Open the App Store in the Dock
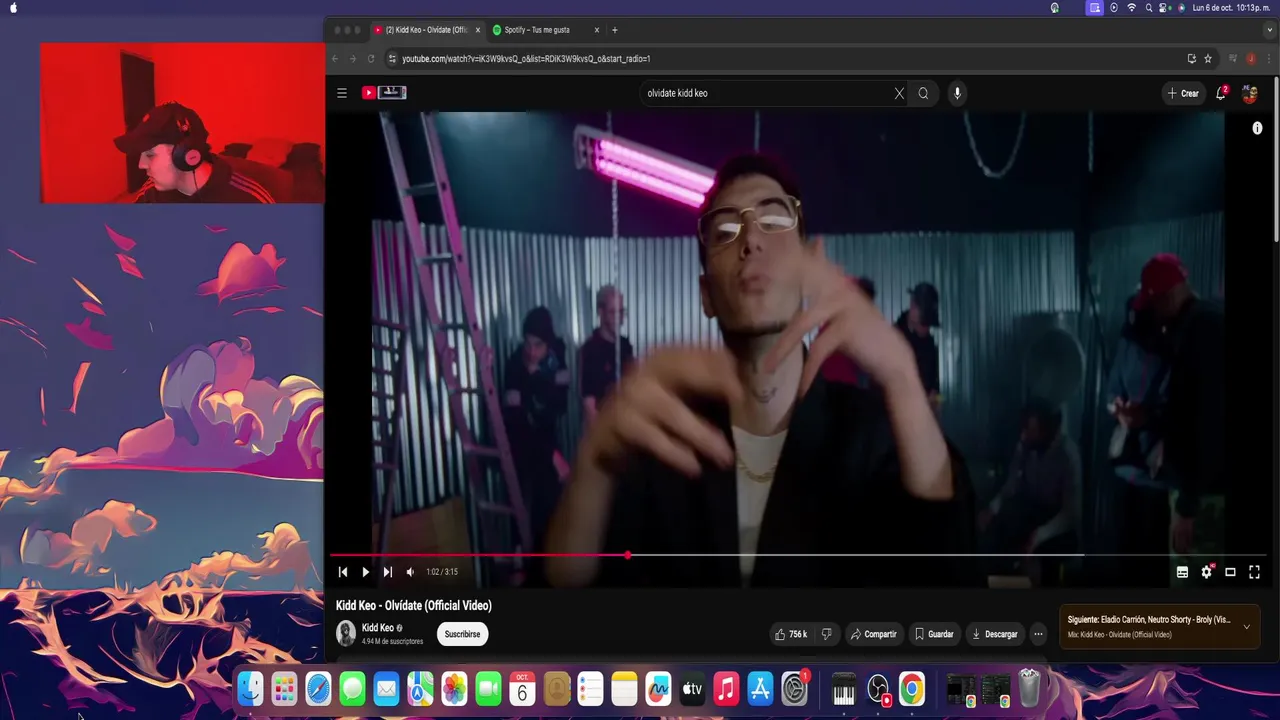The height and width of the screenshot is (720, 1280). click(x=760, y=689)
